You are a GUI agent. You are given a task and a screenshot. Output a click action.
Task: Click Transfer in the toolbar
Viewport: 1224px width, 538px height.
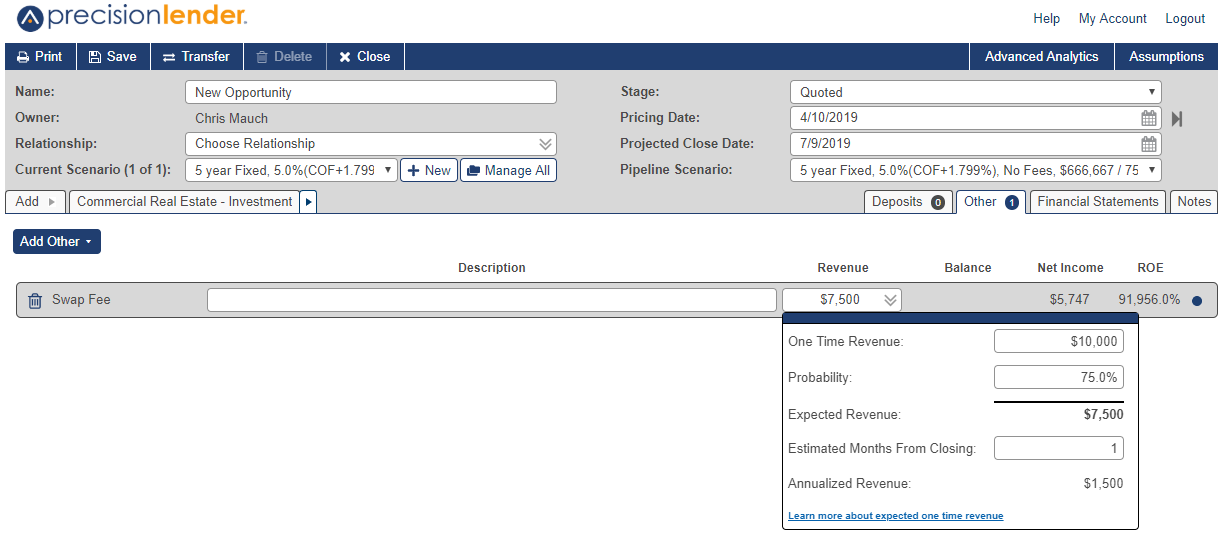[x=196, y=57]
